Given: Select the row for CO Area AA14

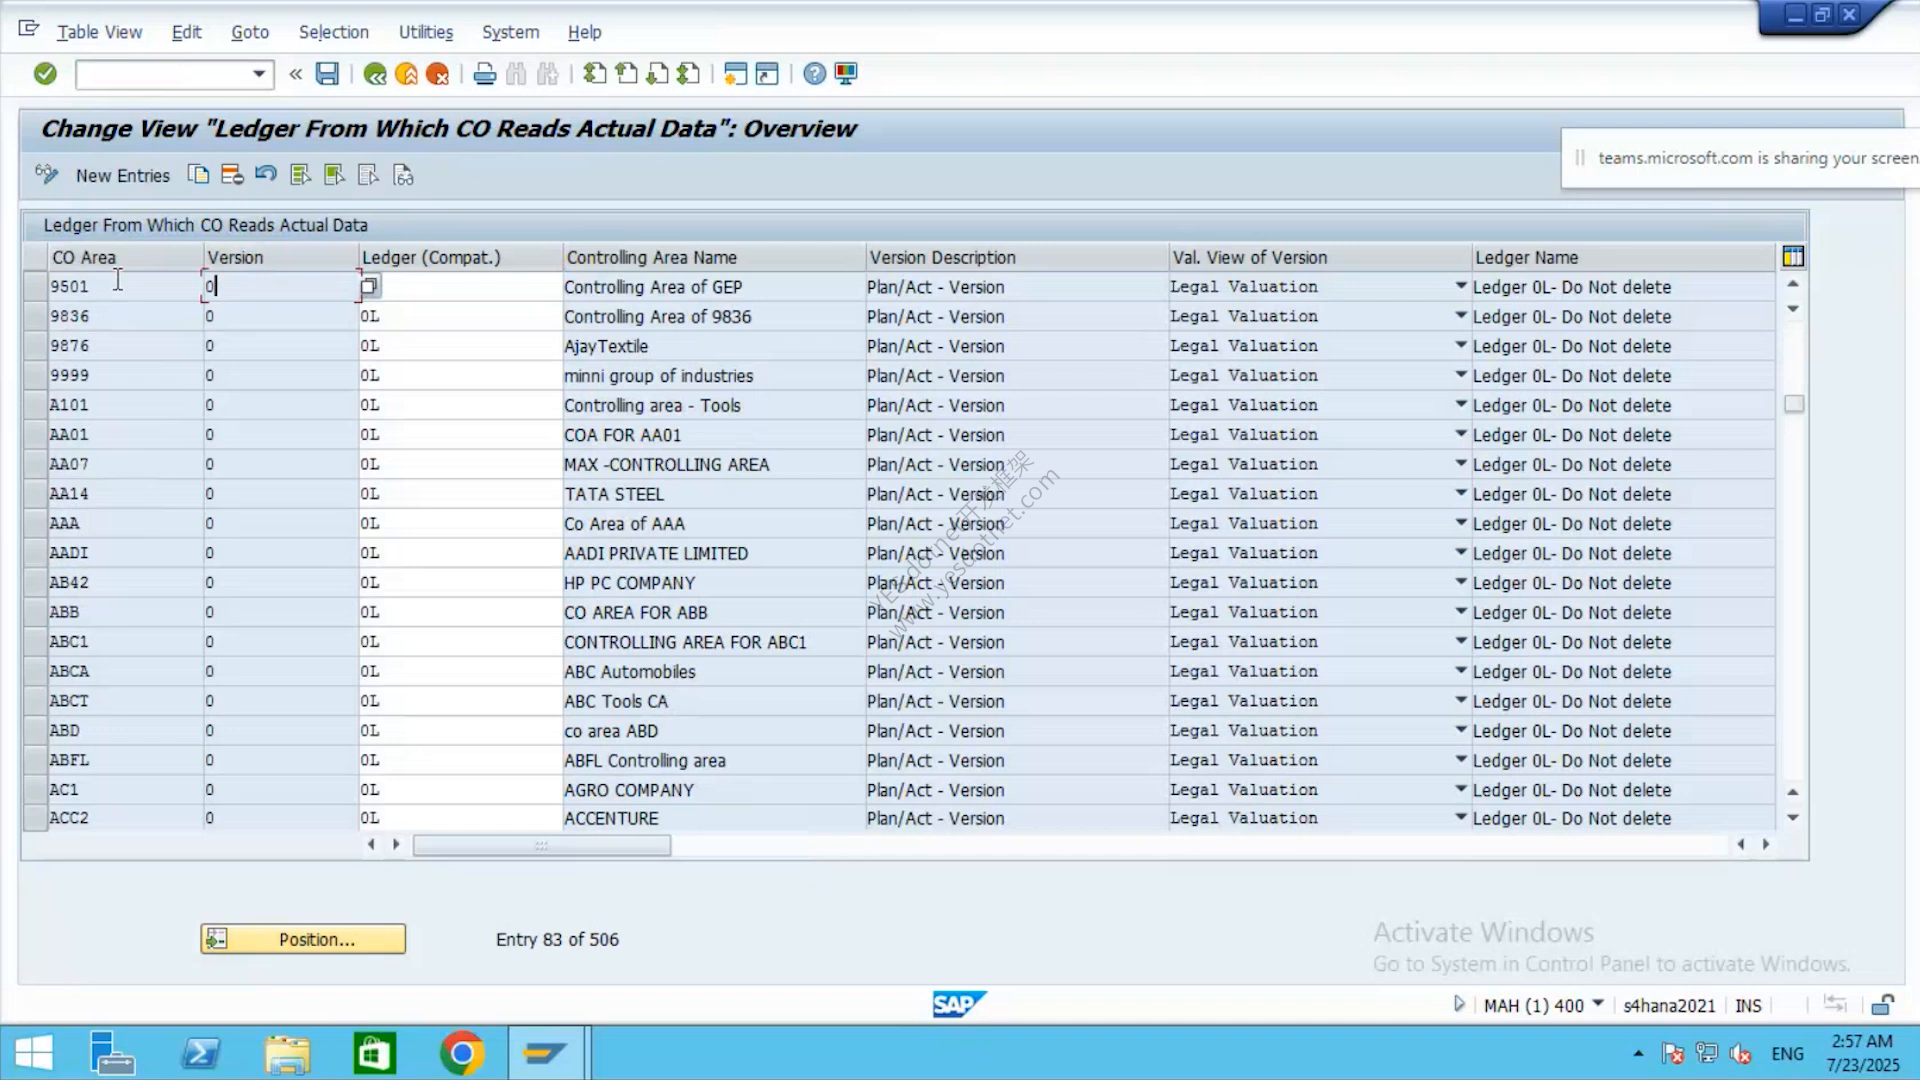Looking at the screenshot, I should 35,494.
